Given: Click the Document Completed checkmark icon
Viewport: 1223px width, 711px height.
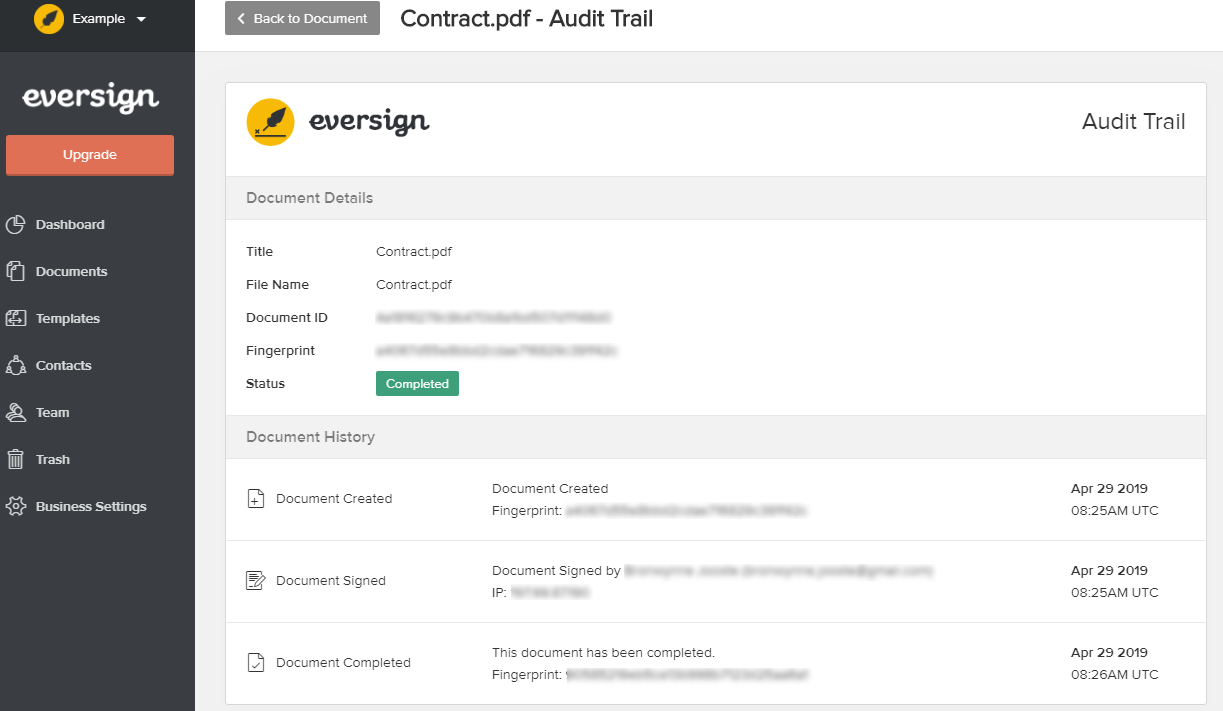Looking at the screenshot, I should [x=256, y=662].
